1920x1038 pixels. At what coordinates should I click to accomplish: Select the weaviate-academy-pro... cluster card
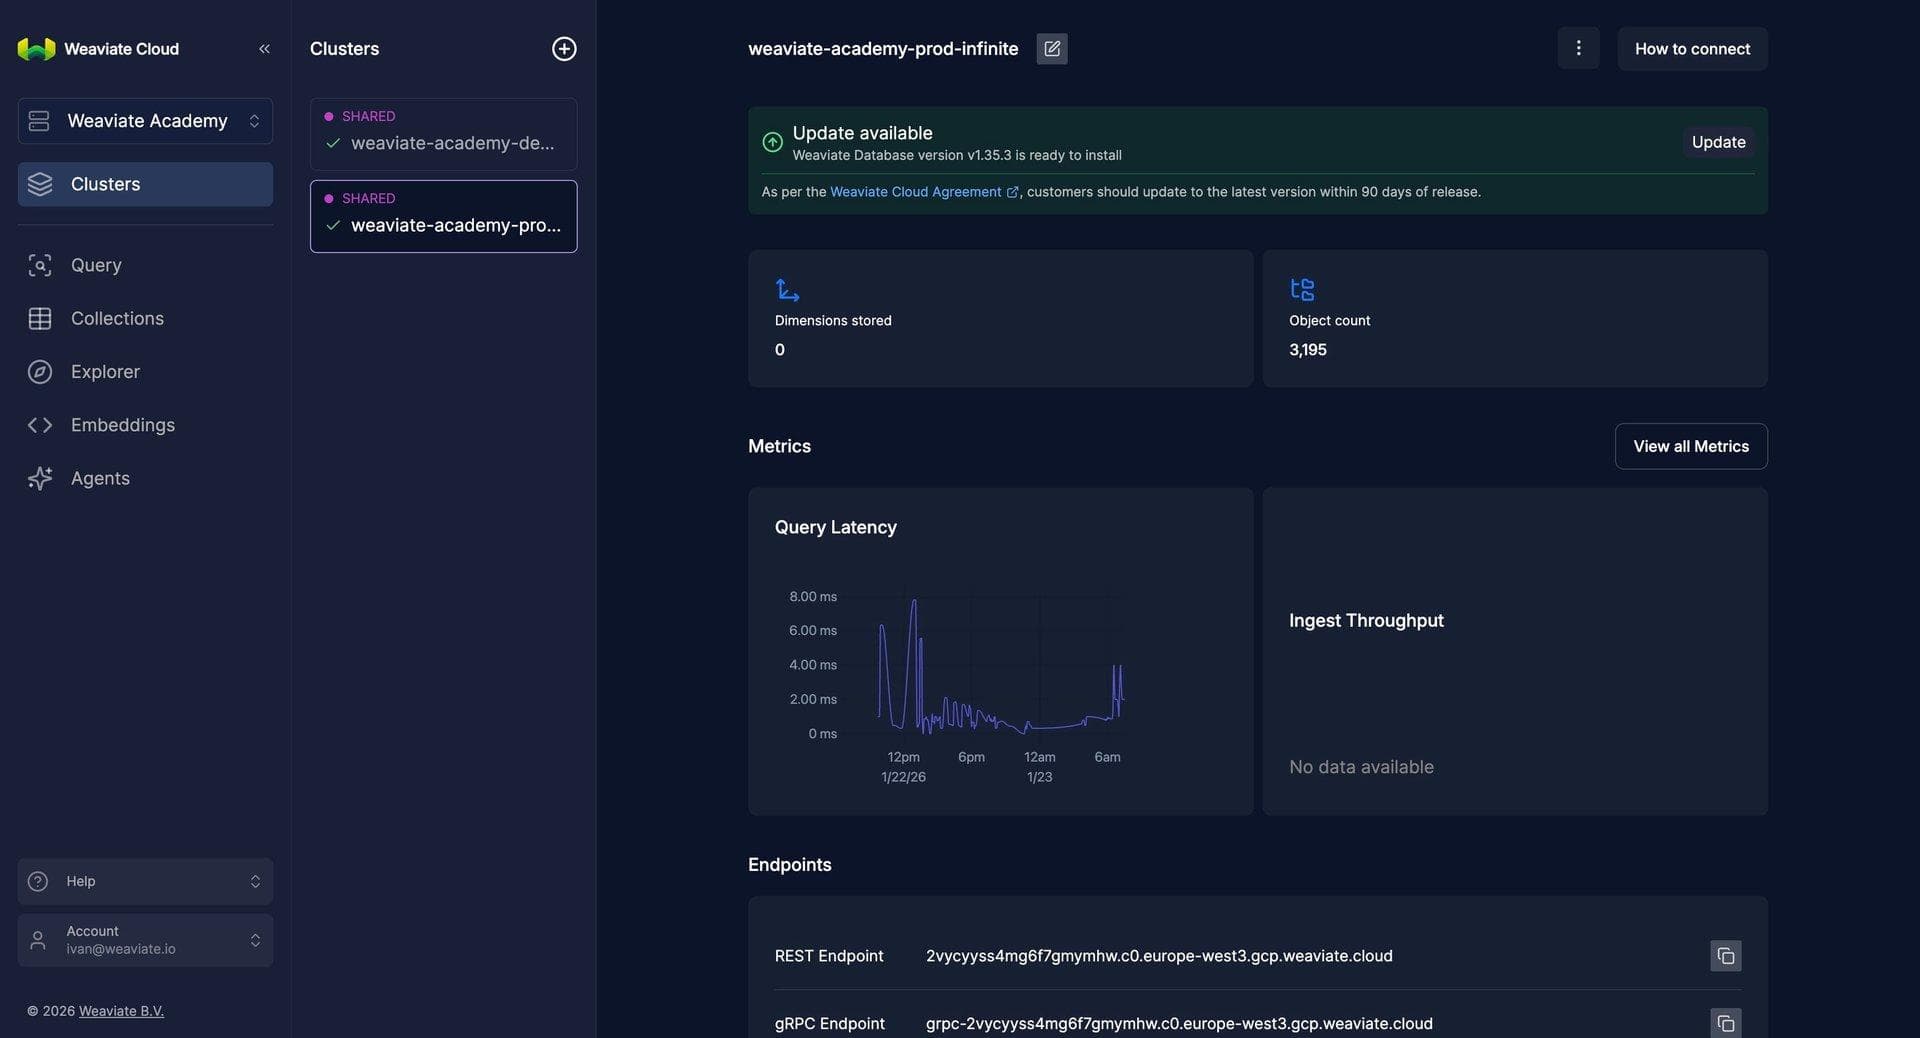coord(443,216)
